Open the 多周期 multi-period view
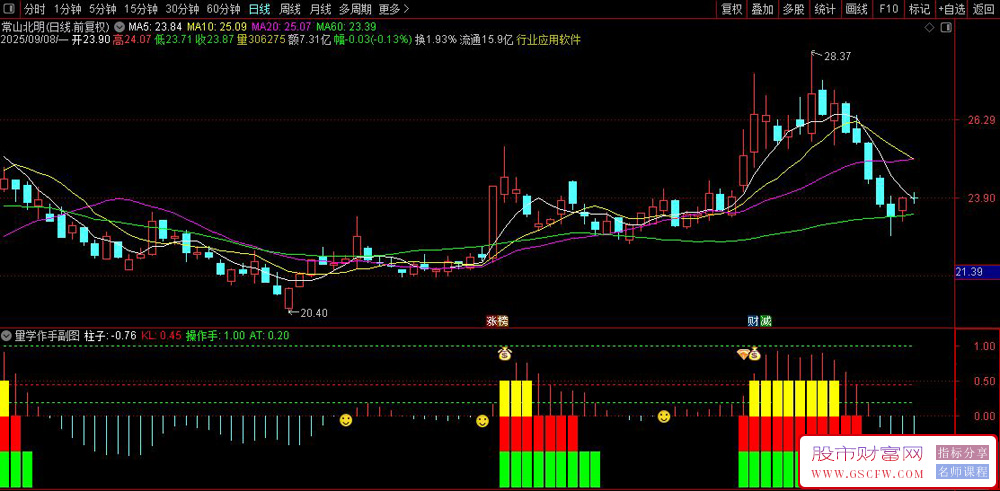1000x491 pixels. 355,9
